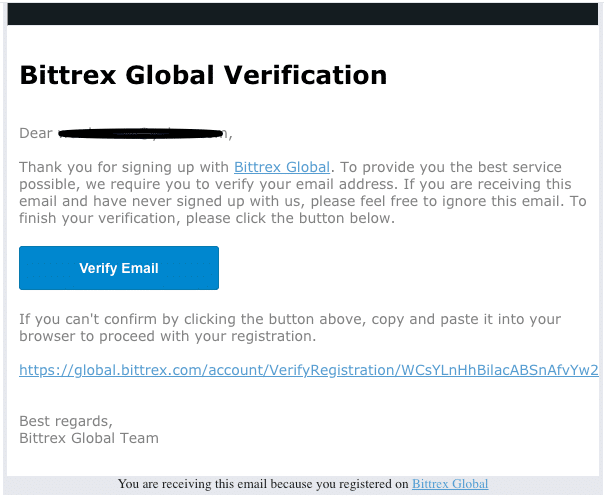Image resolution: width=604 pixels, height=497 pixels.
Task: Follow the Bittrex Global link in footer
Action: (450, 484)
